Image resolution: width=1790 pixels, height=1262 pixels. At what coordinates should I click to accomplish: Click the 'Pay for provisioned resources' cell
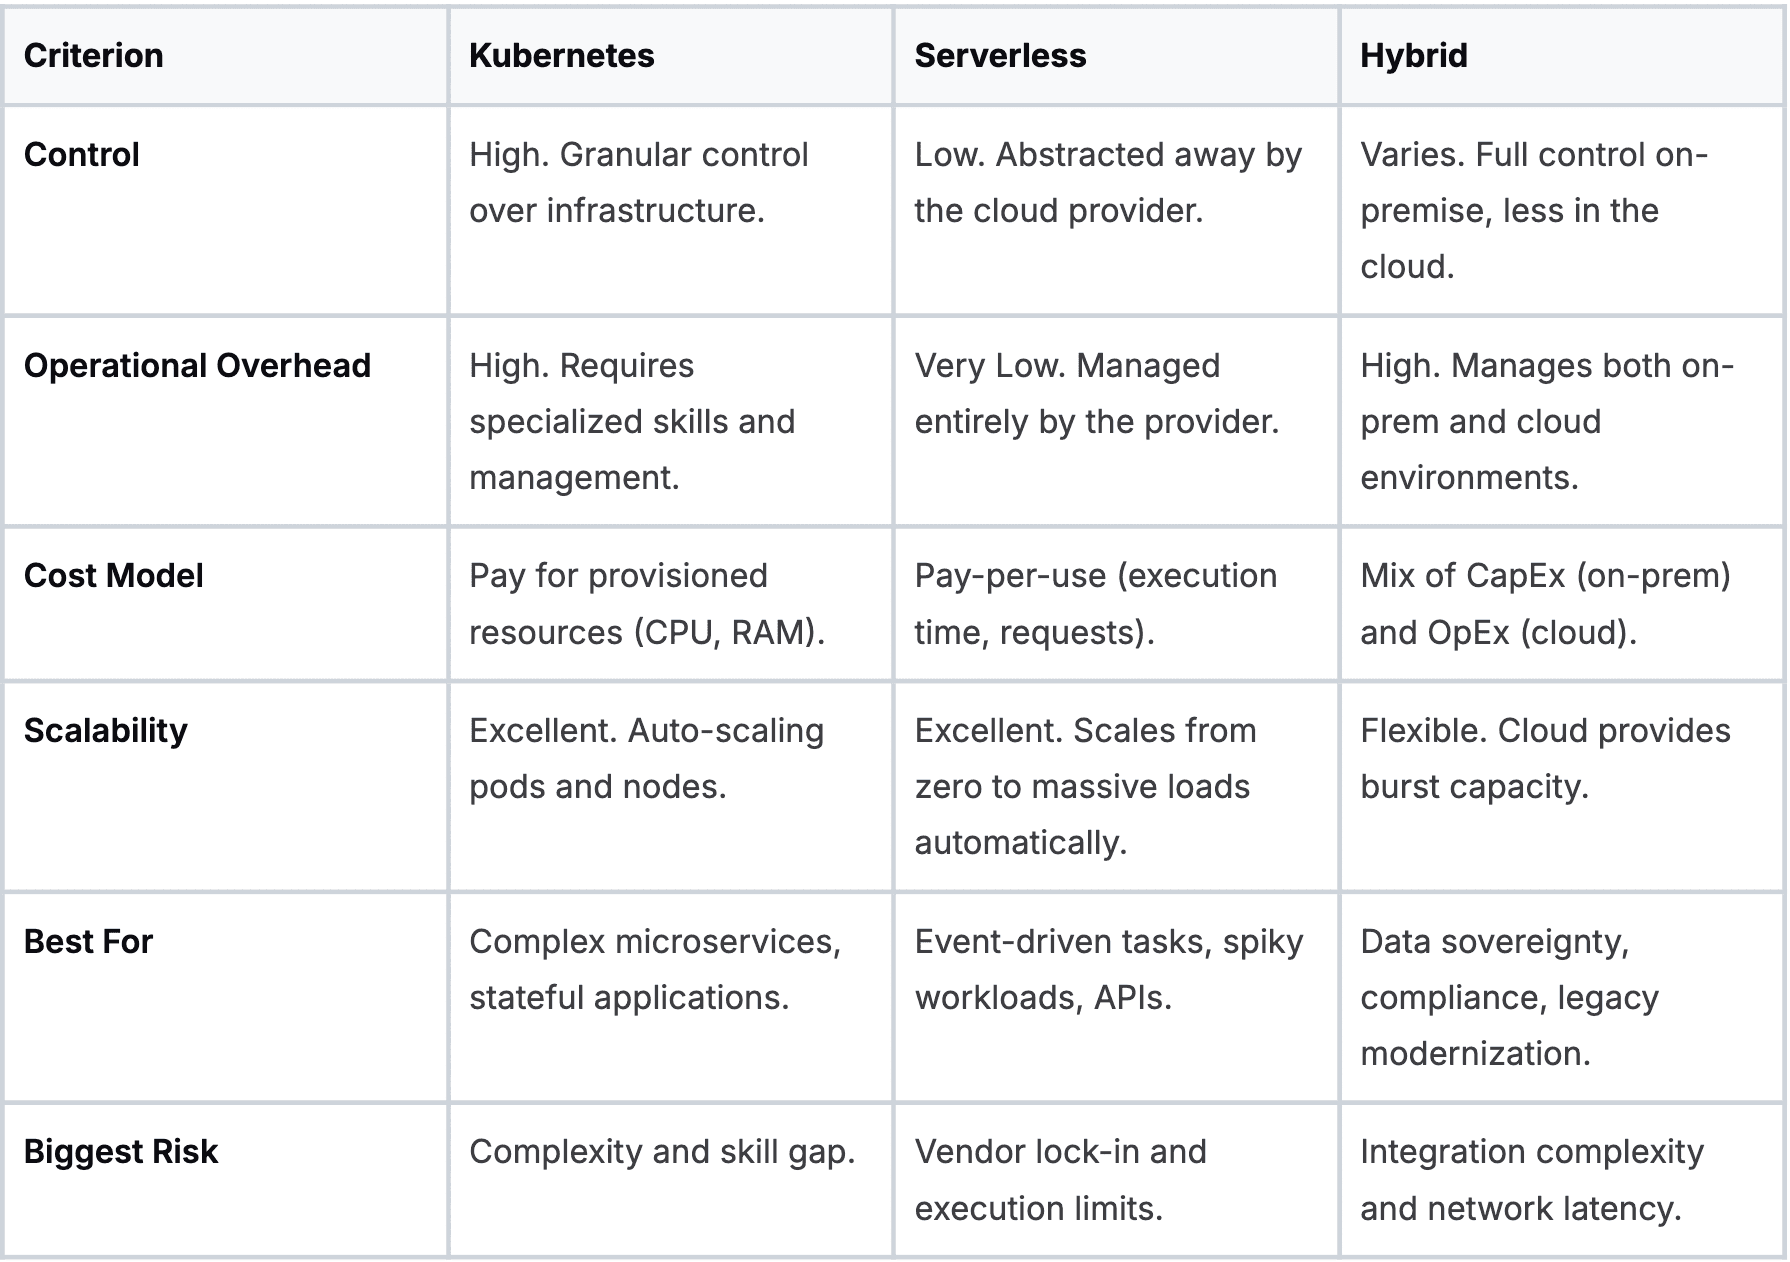coord(646,604)
